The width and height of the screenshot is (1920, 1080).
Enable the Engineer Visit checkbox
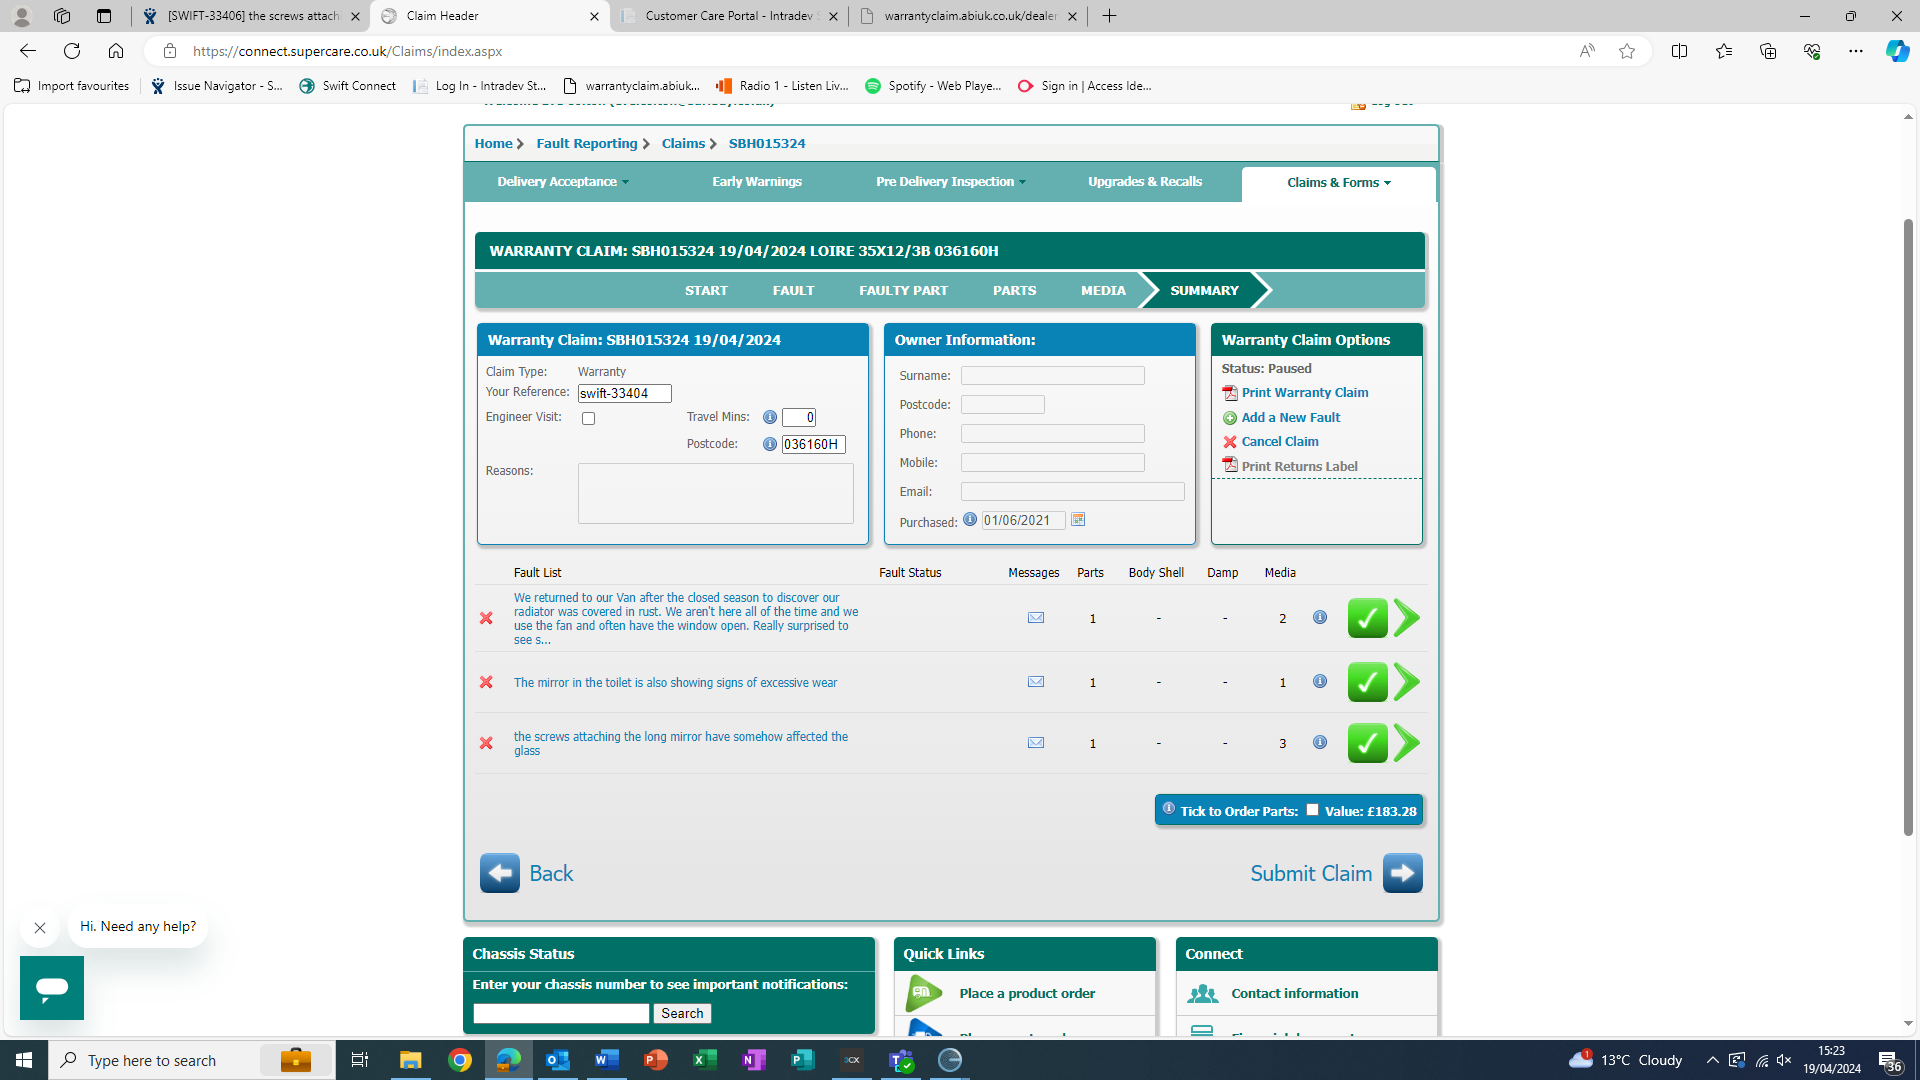pyautogui.click(x=588, y=419)
